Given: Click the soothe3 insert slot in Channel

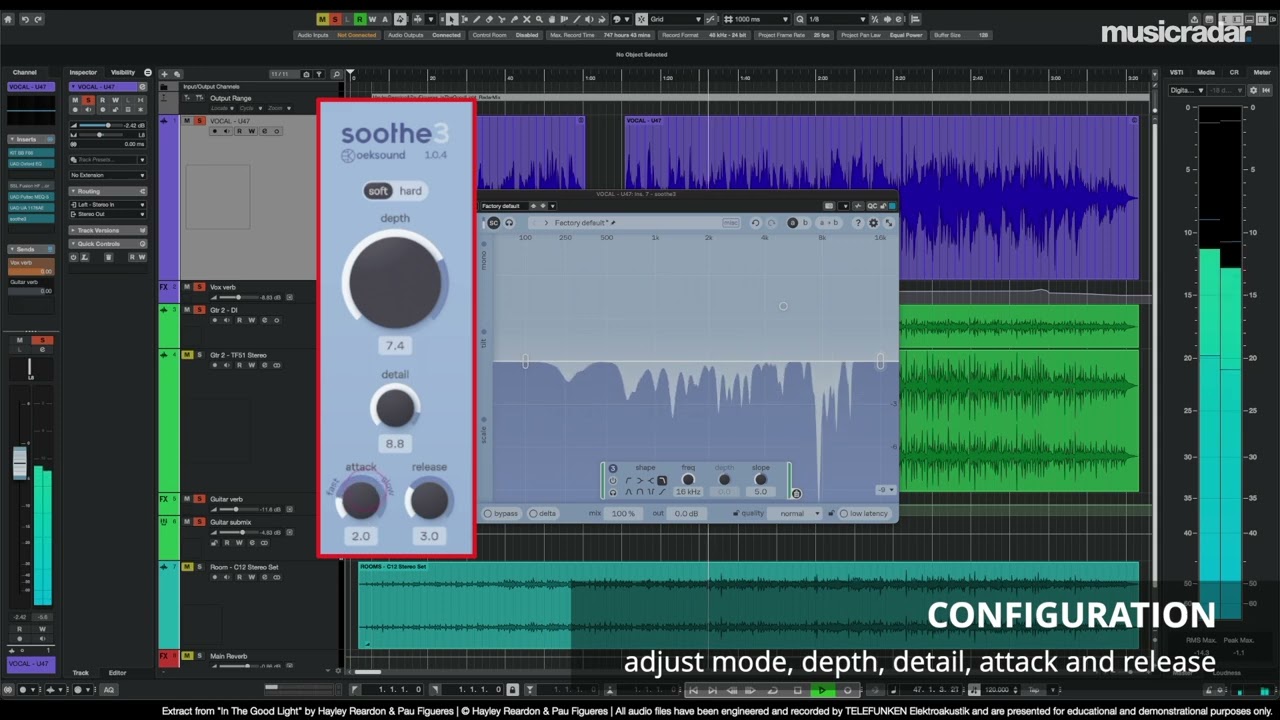Looking at the screenshot, I should [x=31, y=219].
